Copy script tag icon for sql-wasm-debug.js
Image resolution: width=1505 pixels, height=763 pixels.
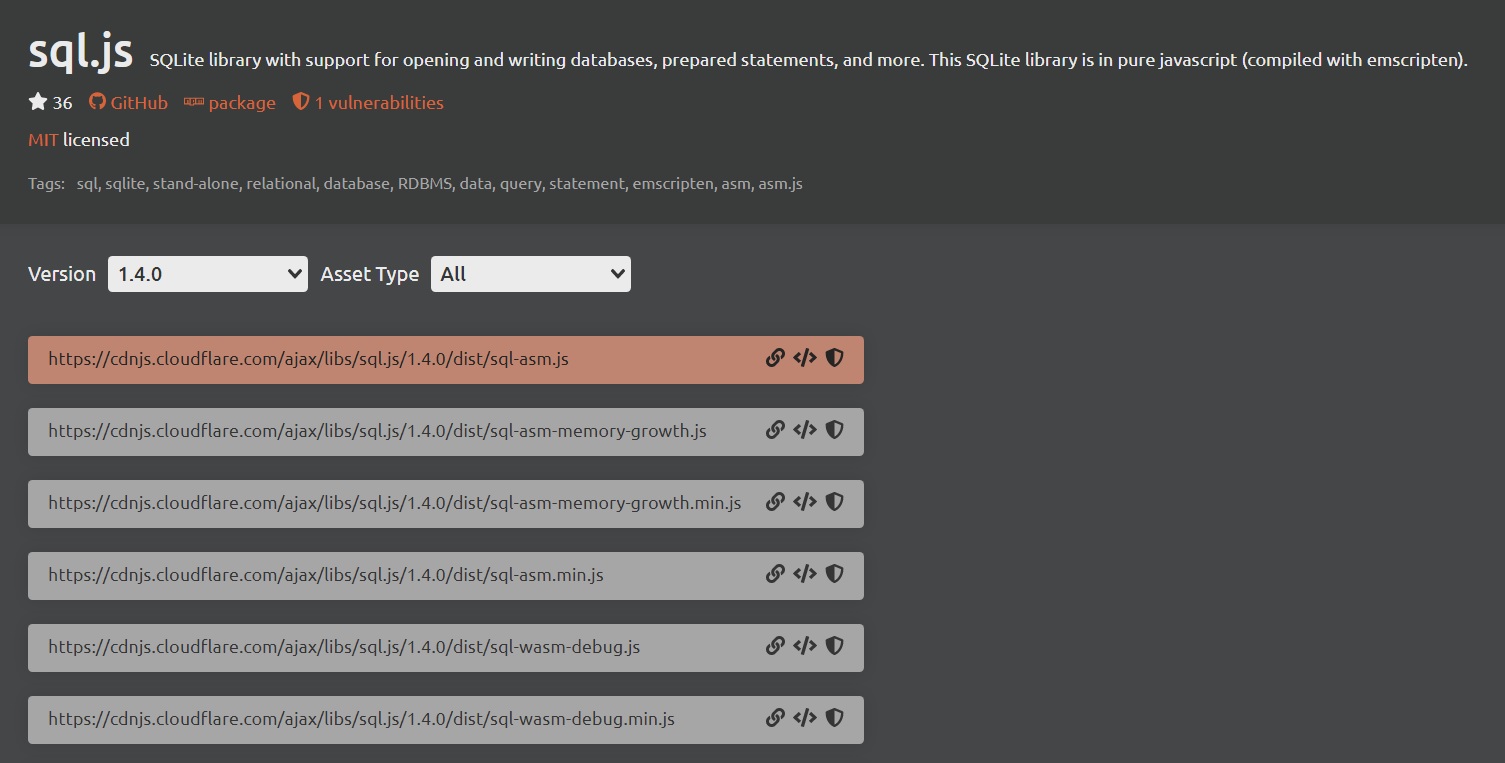click(x=805, y=646)
